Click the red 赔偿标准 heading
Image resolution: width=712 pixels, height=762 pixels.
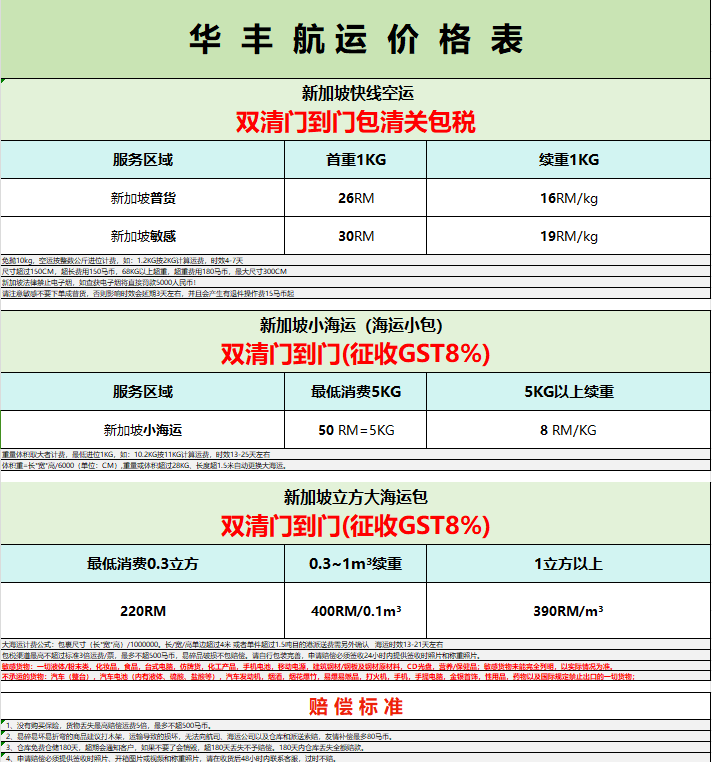(356, 706)
